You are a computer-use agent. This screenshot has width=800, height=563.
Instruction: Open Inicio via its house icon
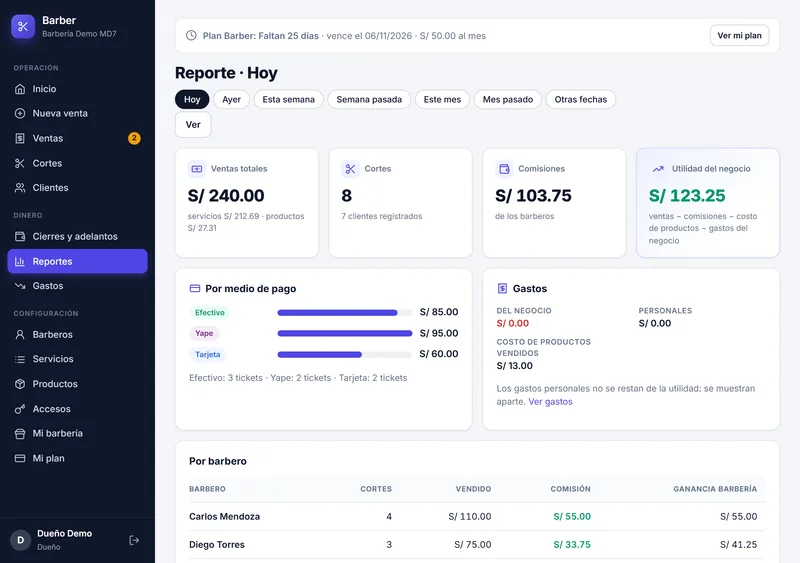click(x=20, y=89)
